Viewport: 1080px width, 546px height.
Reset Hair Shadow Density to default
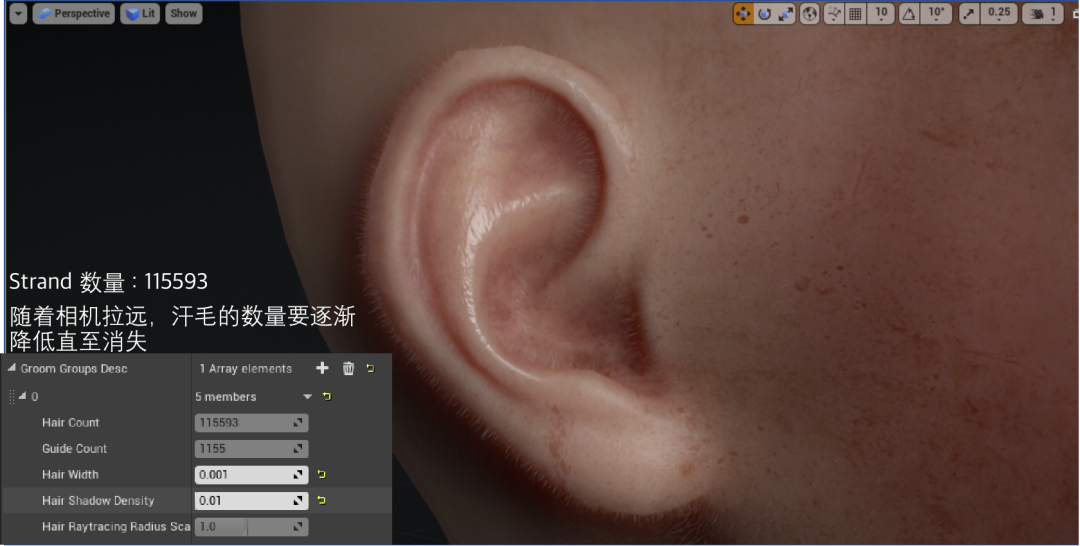tap(322, 501)
